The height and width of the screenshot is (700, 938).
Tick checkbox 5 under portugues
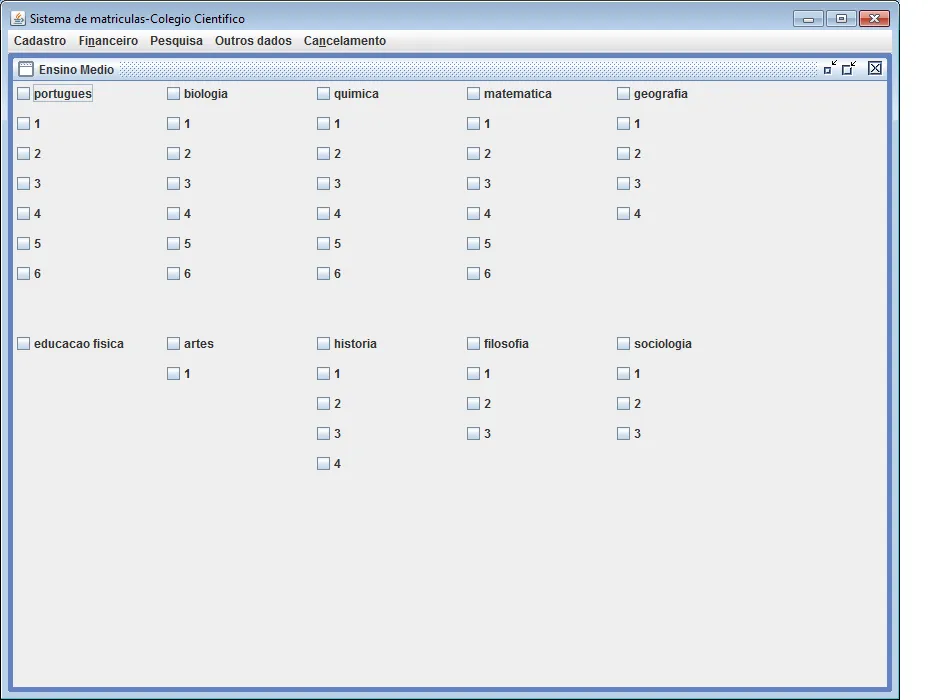pyautogui.click(x=23, y=244)
